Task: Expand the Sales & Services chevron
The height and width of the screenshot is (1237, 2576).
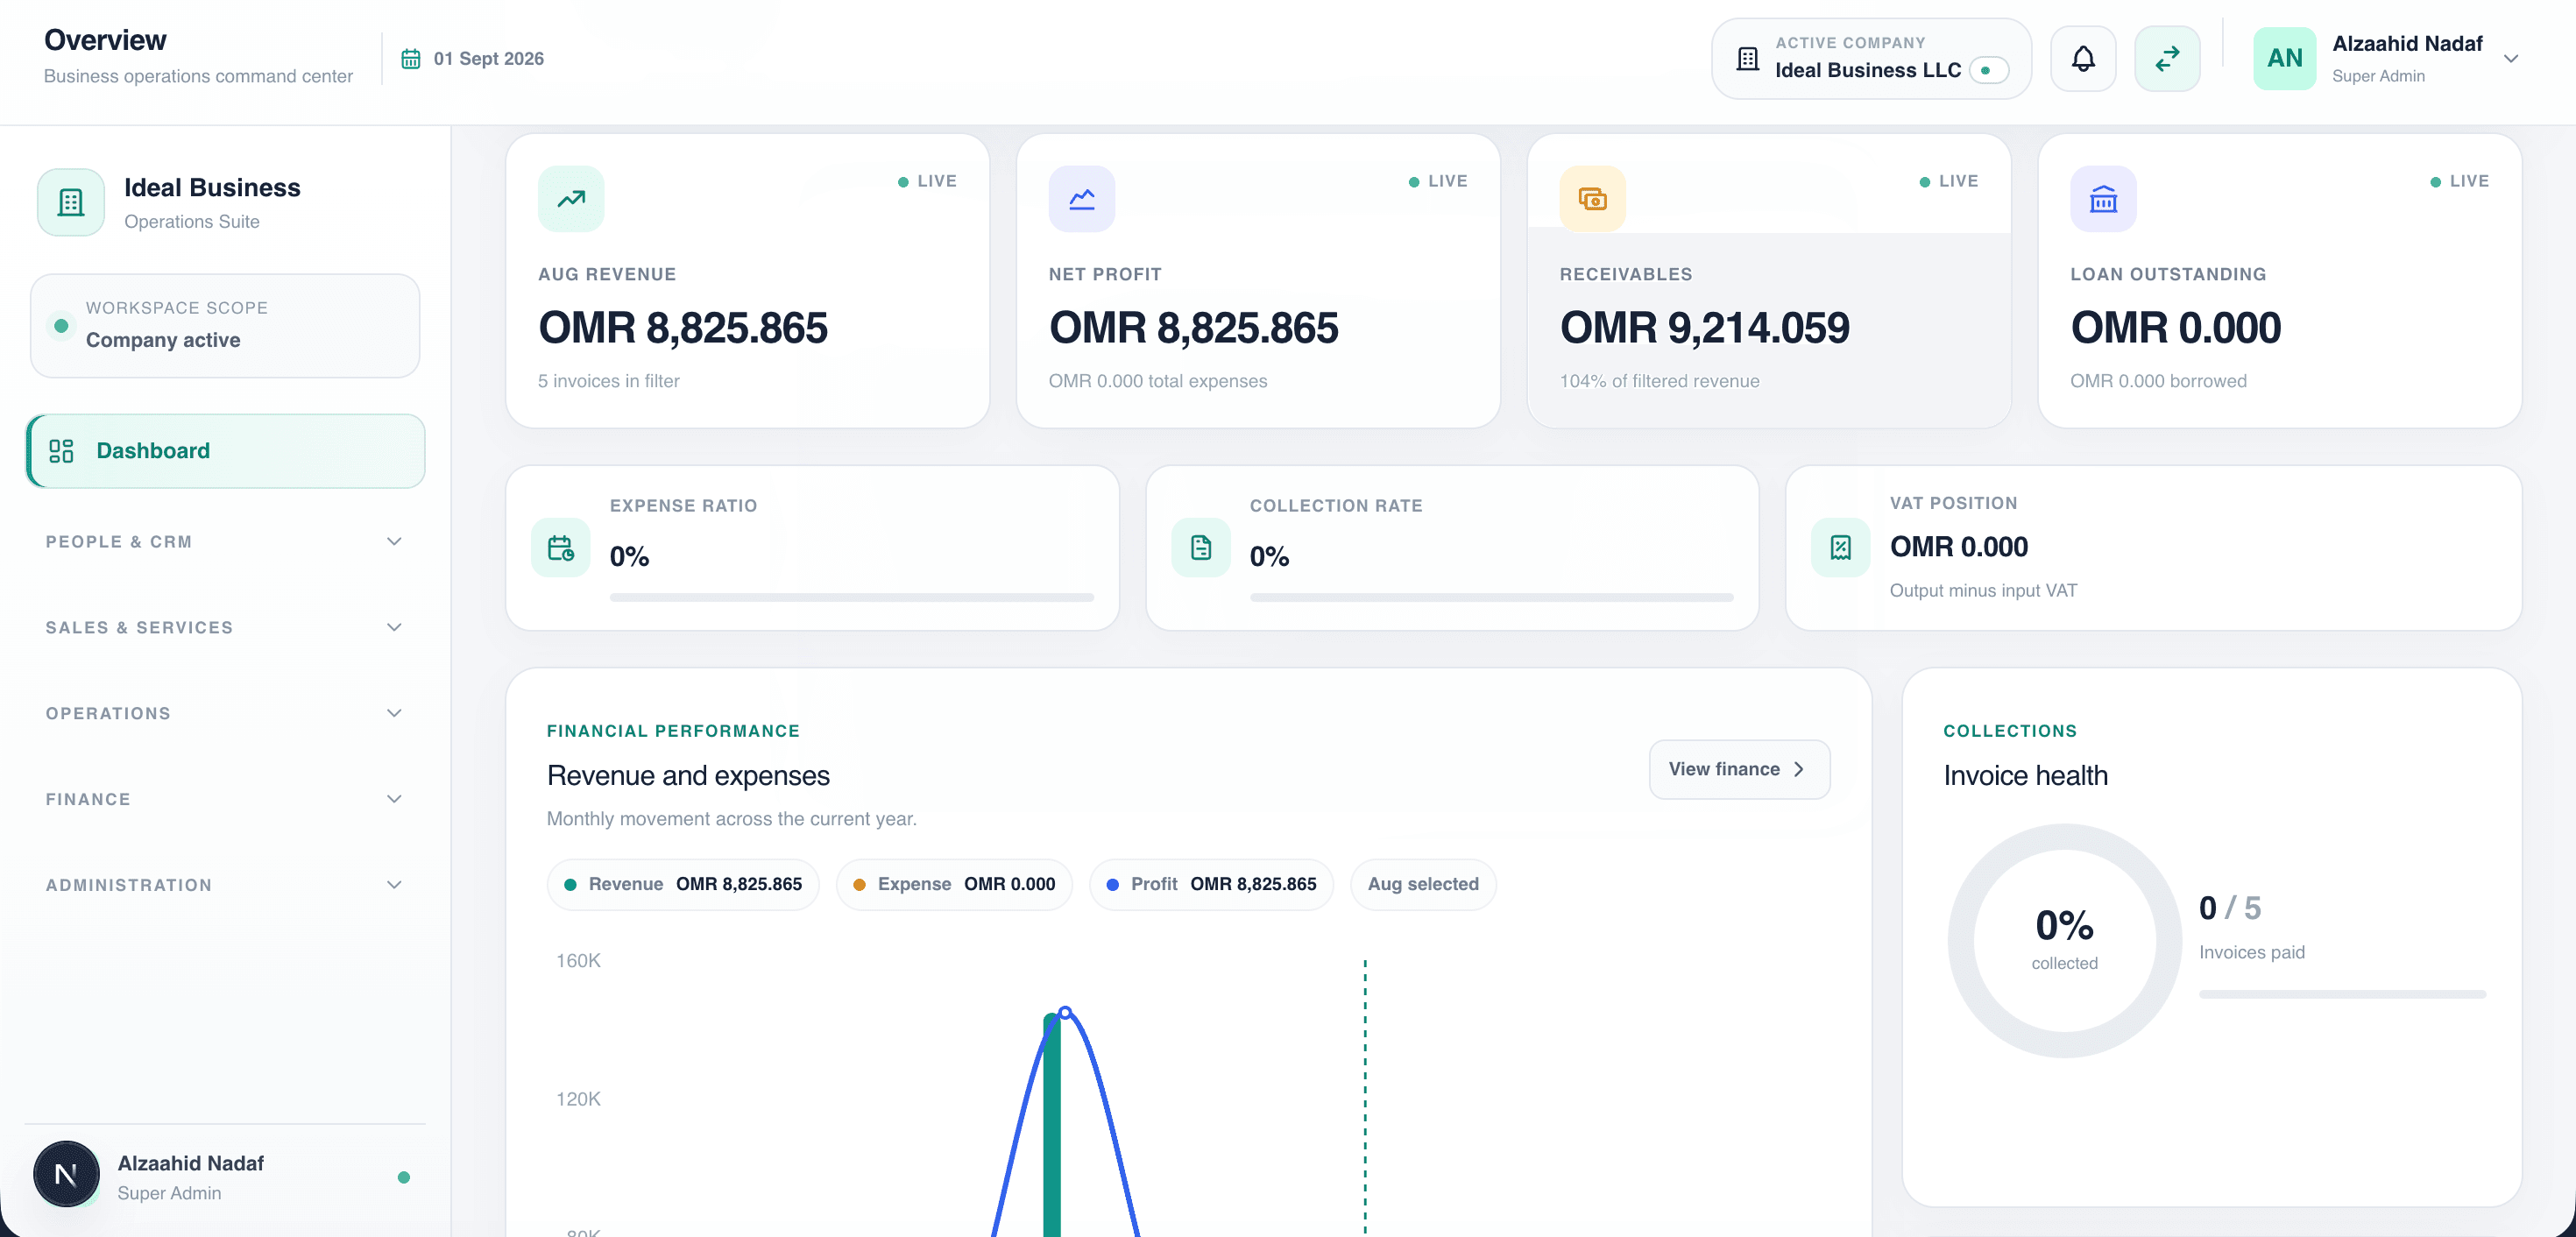Action: point(394,628)
